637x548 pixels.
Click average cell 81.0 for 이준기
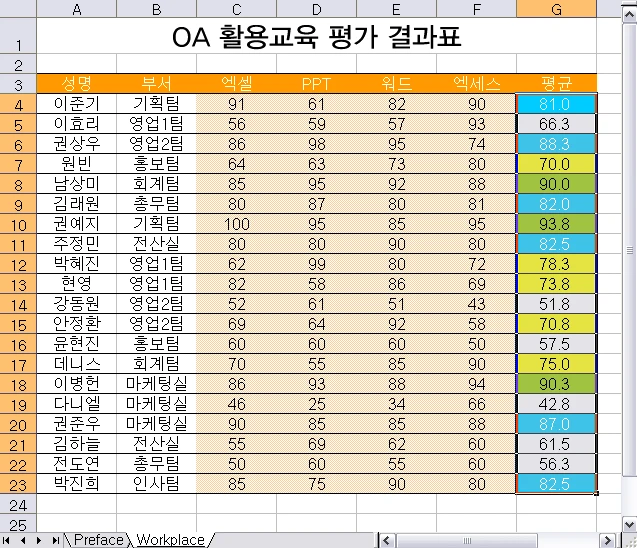coord(557,104)
